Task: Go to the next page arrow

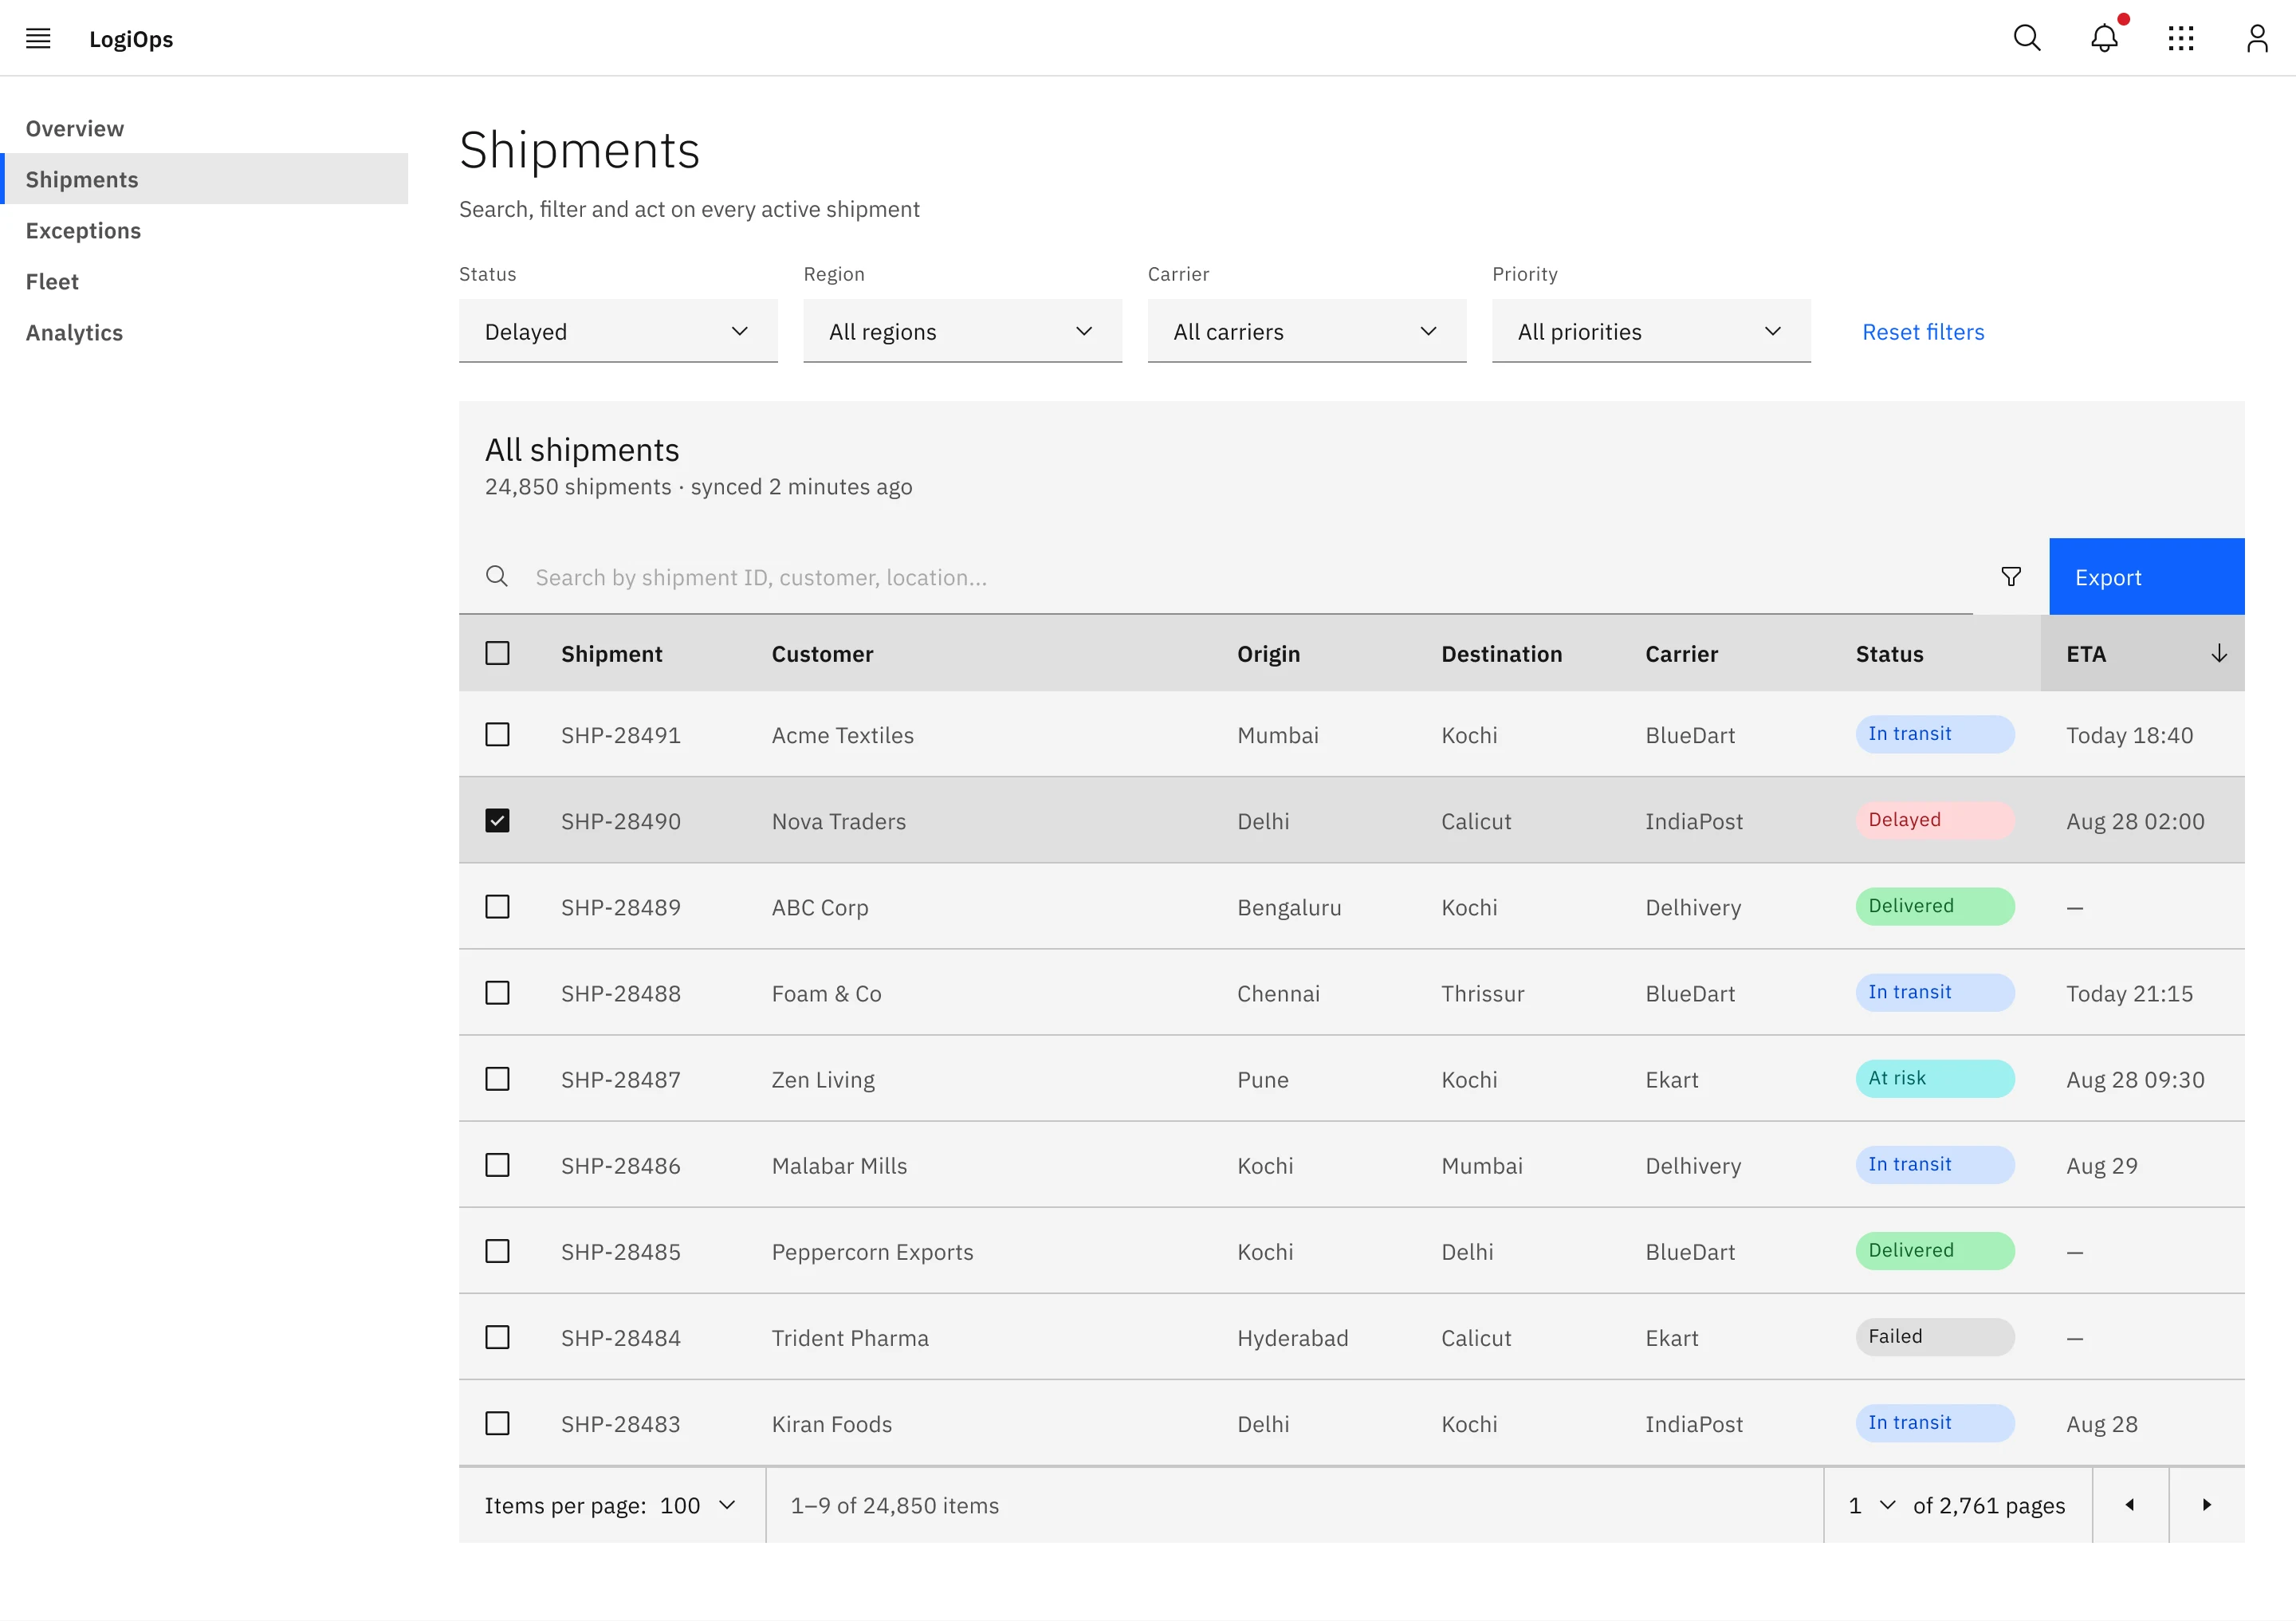Action: pyautogui.click(x=2206, y=1505)
